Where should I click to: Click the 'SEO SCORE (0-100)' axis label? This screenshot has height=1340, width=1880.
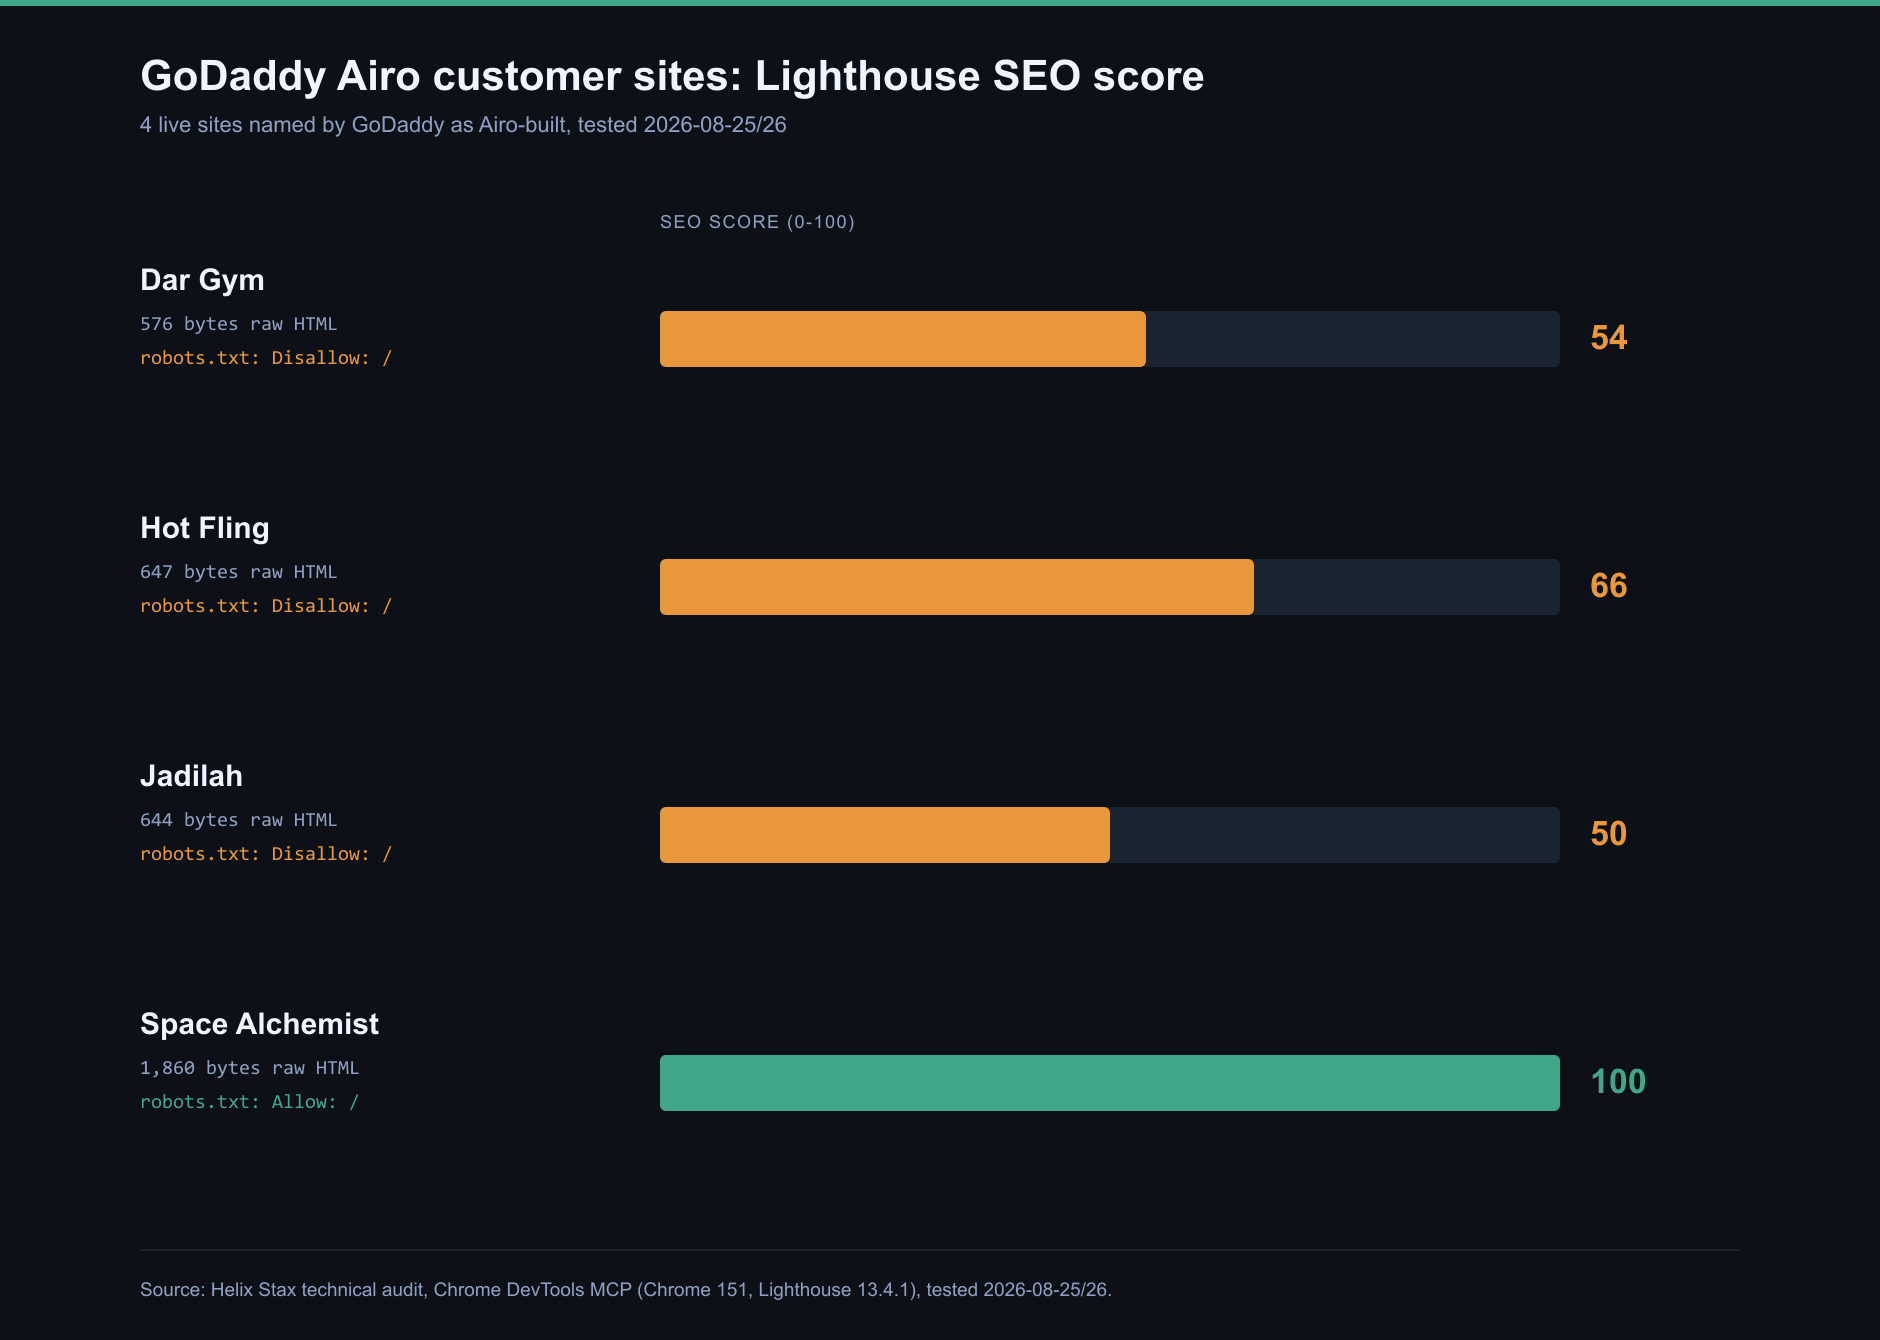757,222
